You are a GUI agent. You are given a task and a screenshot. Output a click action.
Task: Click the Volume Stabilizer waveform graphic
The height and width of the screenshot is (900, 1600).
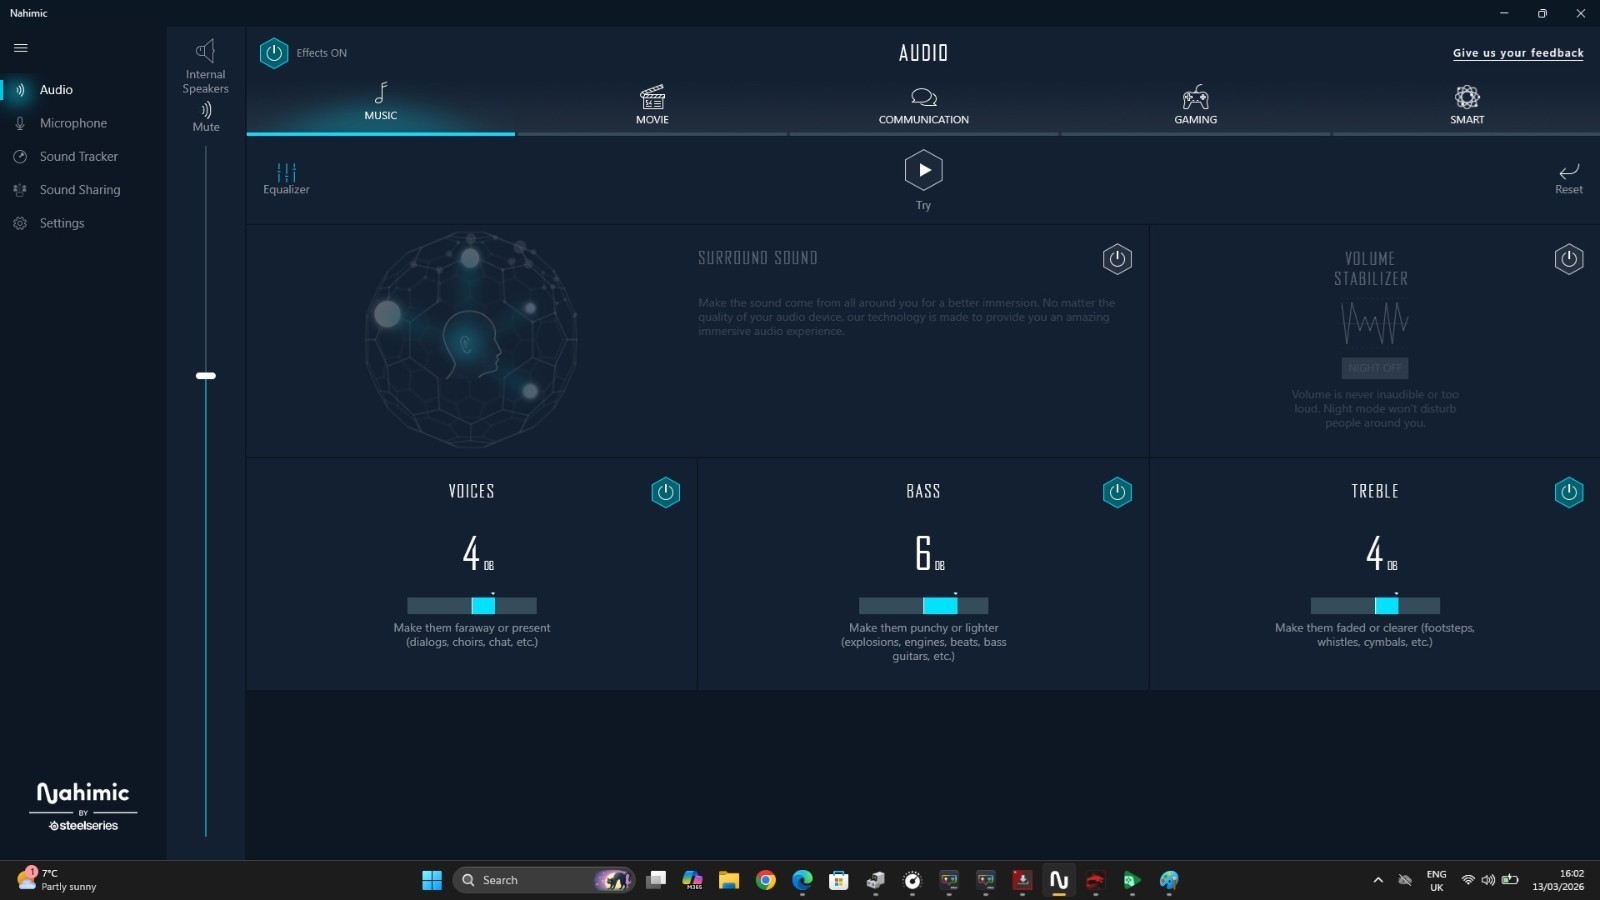(1375, 322)
